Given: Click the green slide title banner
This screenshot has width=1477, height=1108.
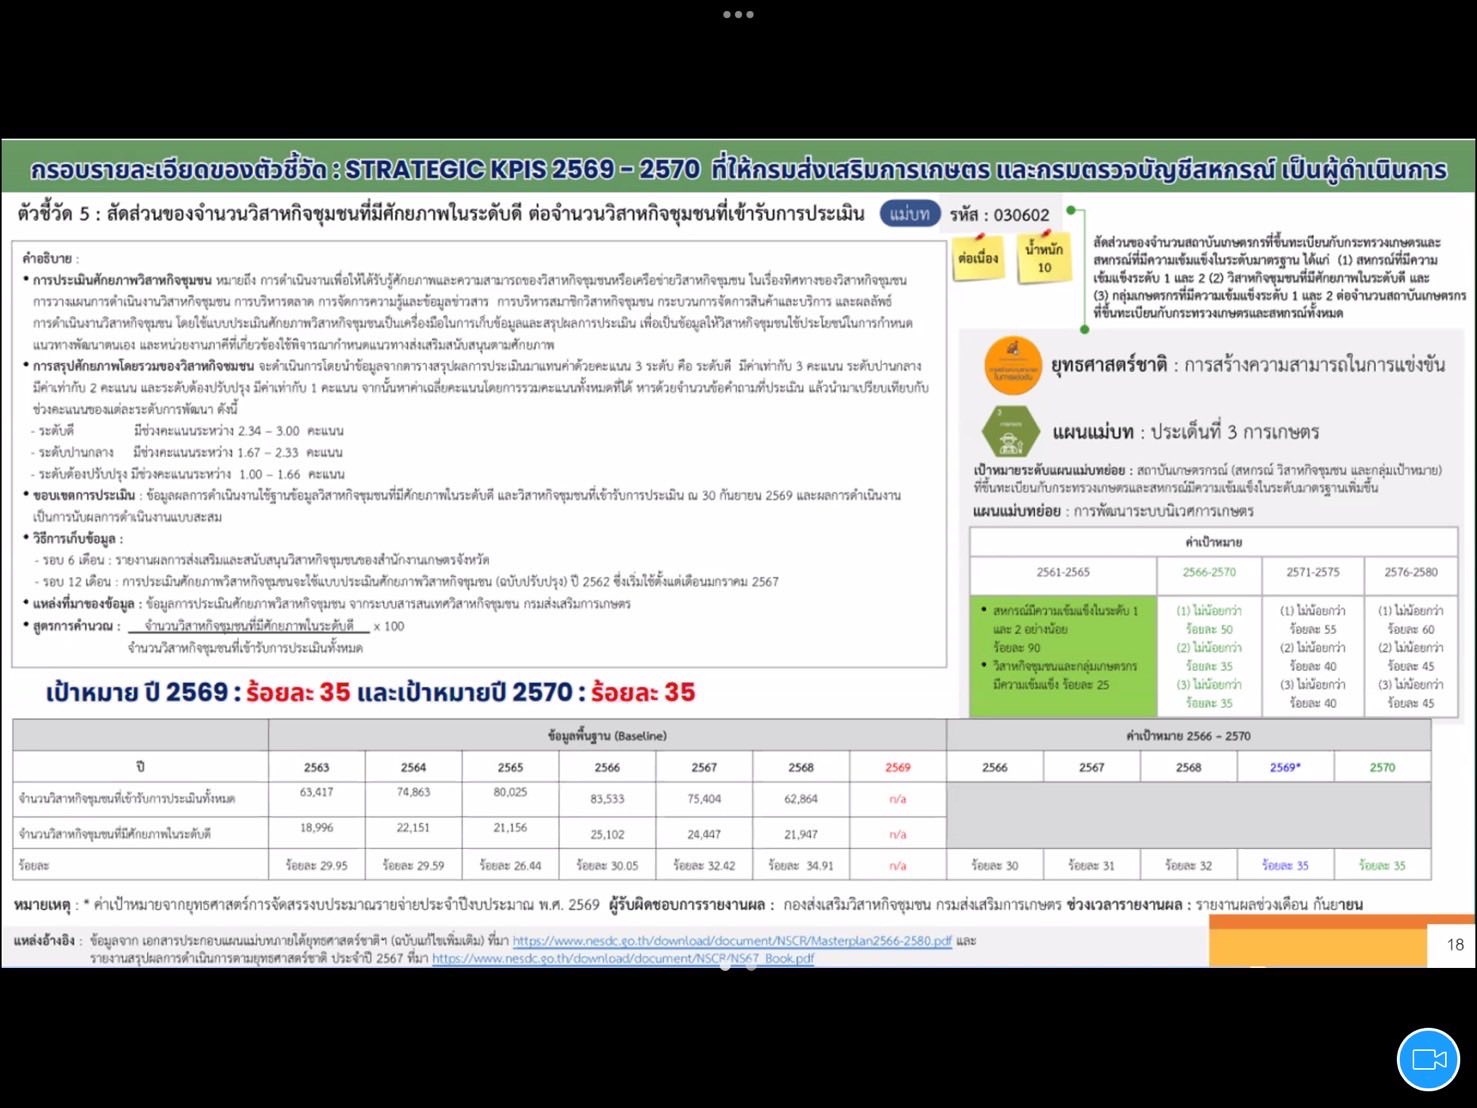Looking at the screenshot, I should coord(738,169).
